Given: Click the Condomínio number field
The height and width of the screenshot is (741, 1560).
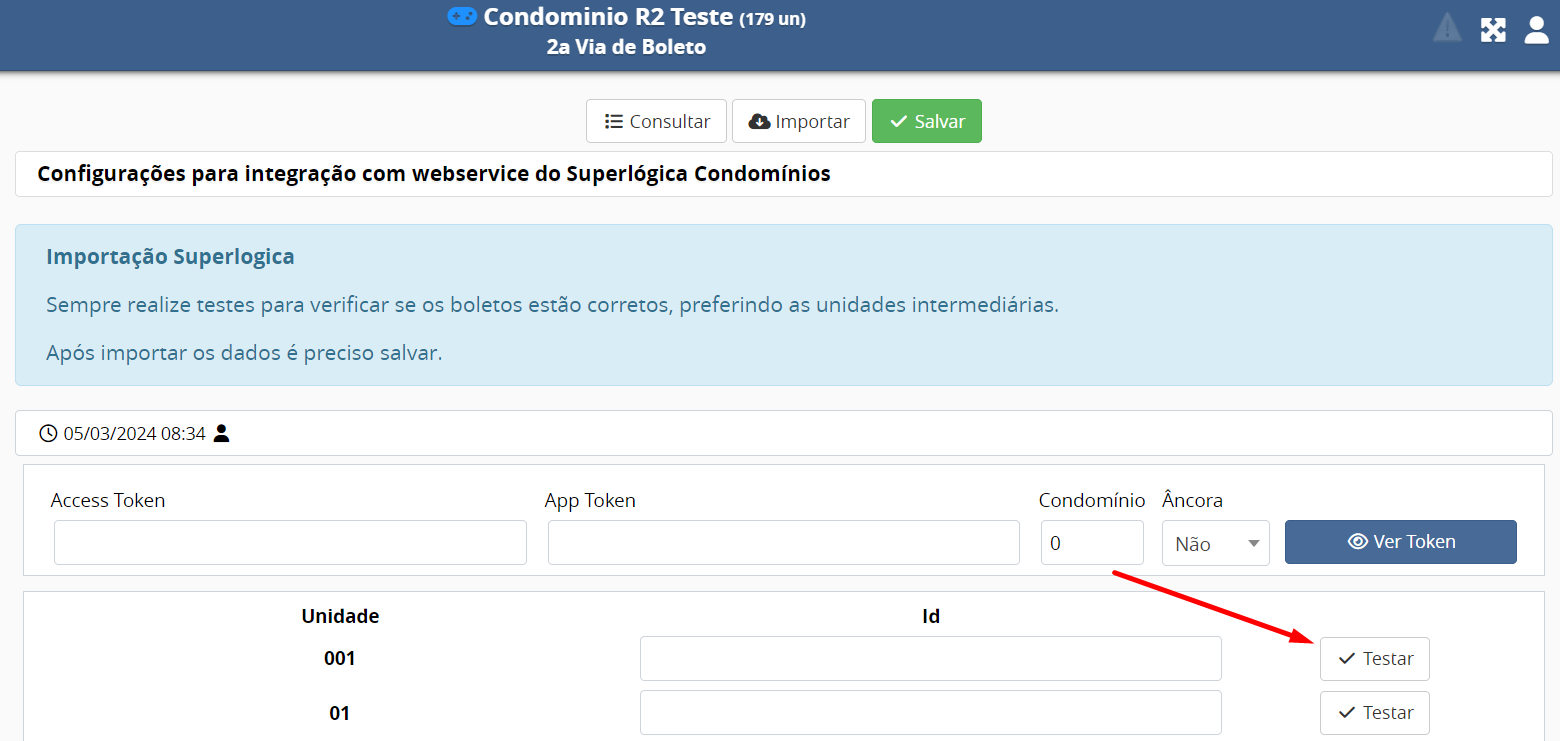Looking at the screenshot, I should click(x=1092, y=542).
